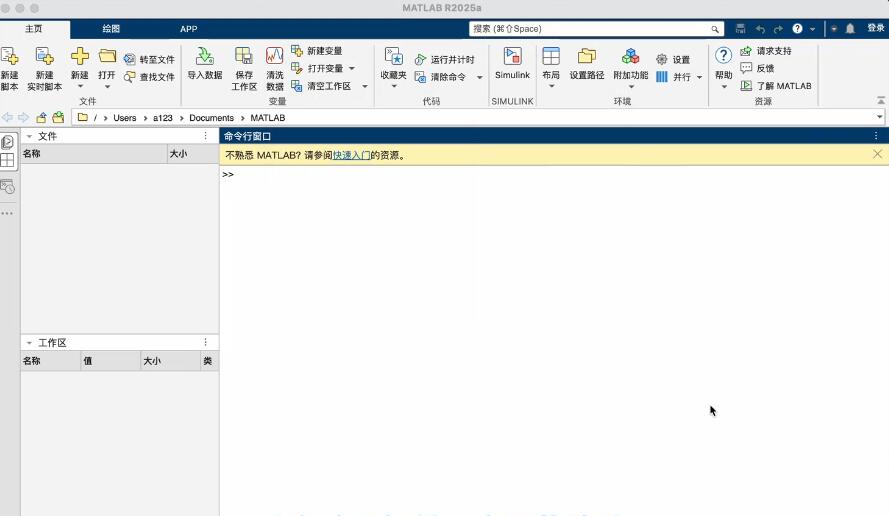Collapse the toolstrip ribbon

(x=880, y=100)
